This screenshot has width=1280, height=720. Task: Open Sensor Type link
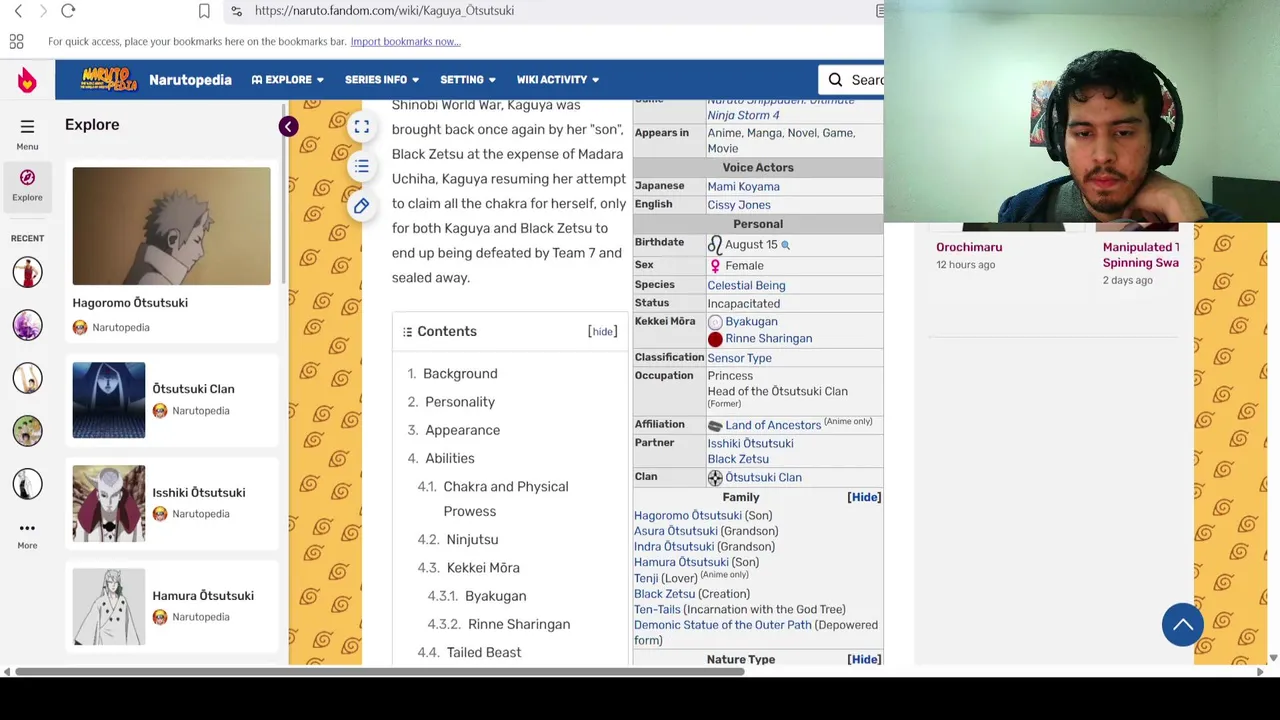[x=739, y=358]
